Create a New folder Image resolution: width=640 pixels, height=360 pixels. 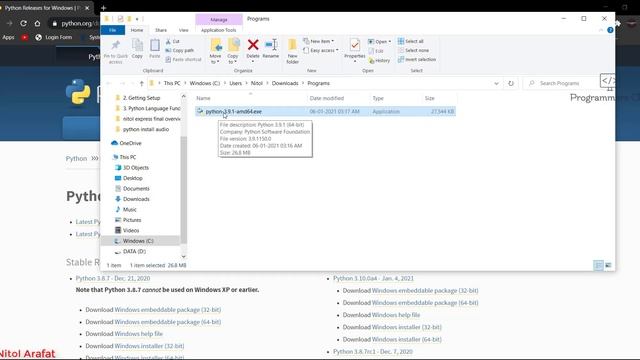point(292,51)
